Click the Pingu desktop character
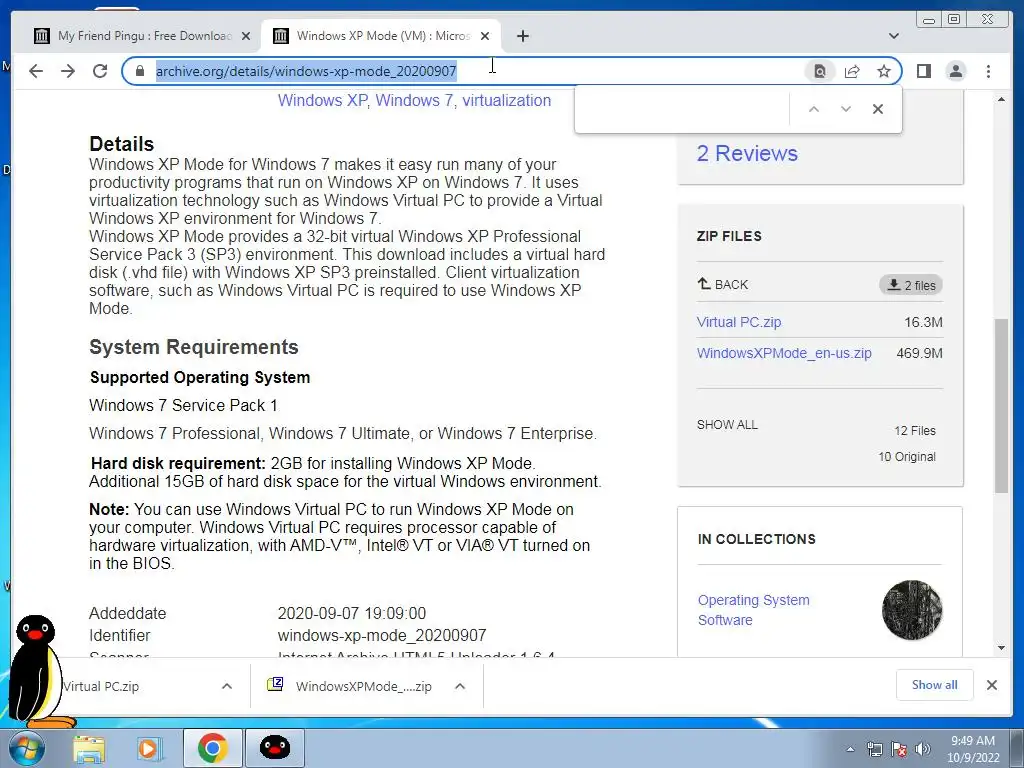 pyautogui.click(x=38, y=671)
